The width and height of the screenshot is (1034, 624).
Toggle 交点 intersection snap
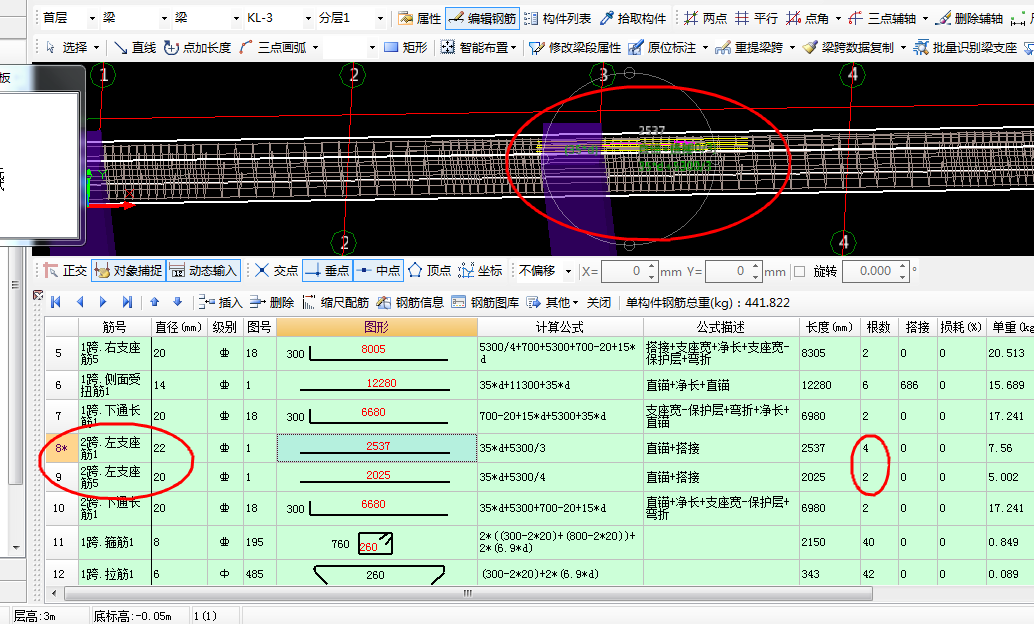coord(276,271)
